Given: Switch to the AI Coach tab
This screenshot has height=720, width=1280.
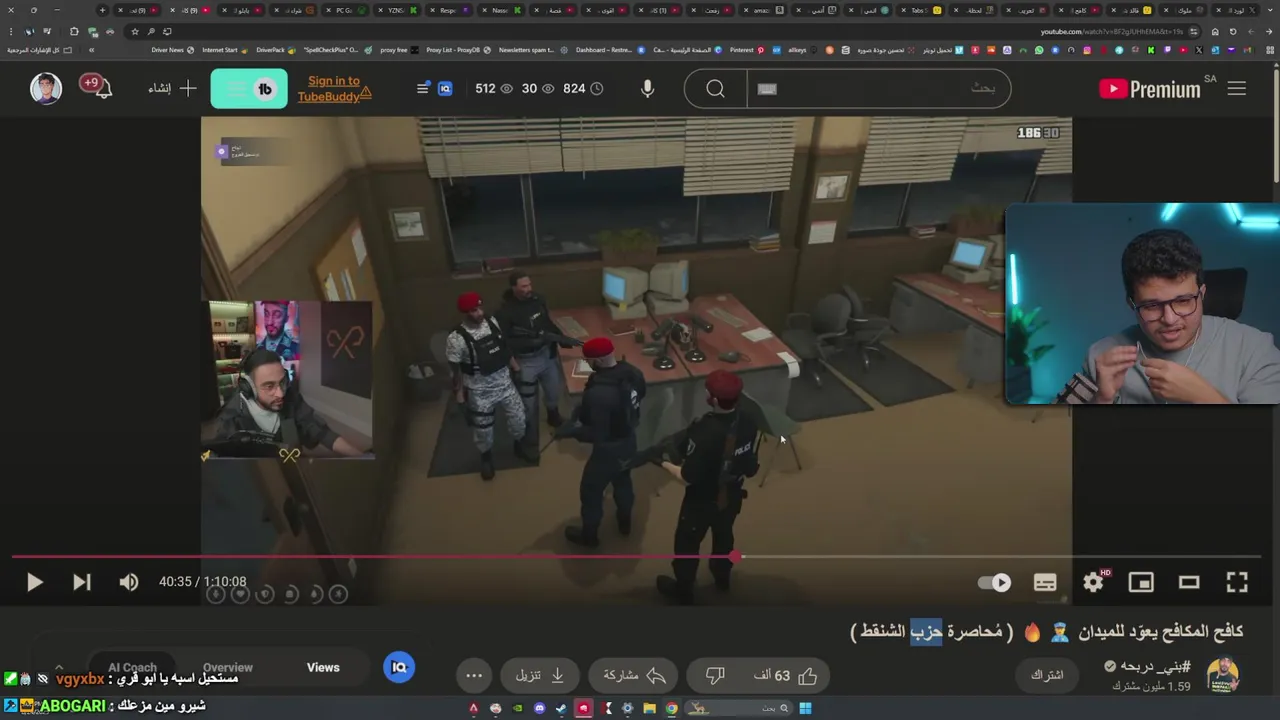Looking at the screenshot, I should [132, 667].
